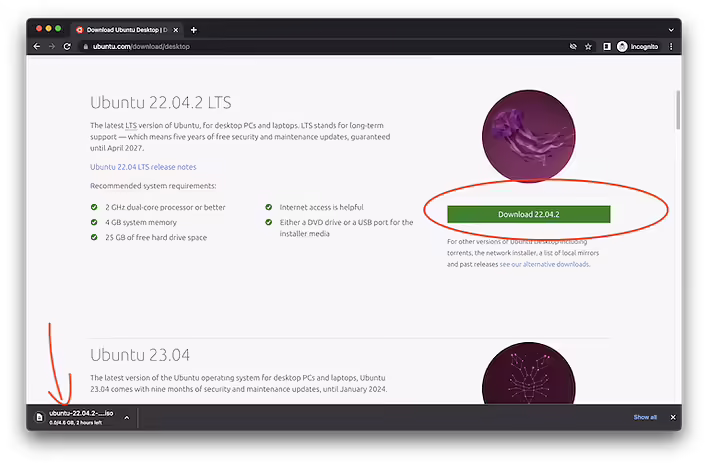Image resolution: width=708 pixels, height=466 pixels.
Task: Click the page vertical scrollbar
Action: coord(678,110)
